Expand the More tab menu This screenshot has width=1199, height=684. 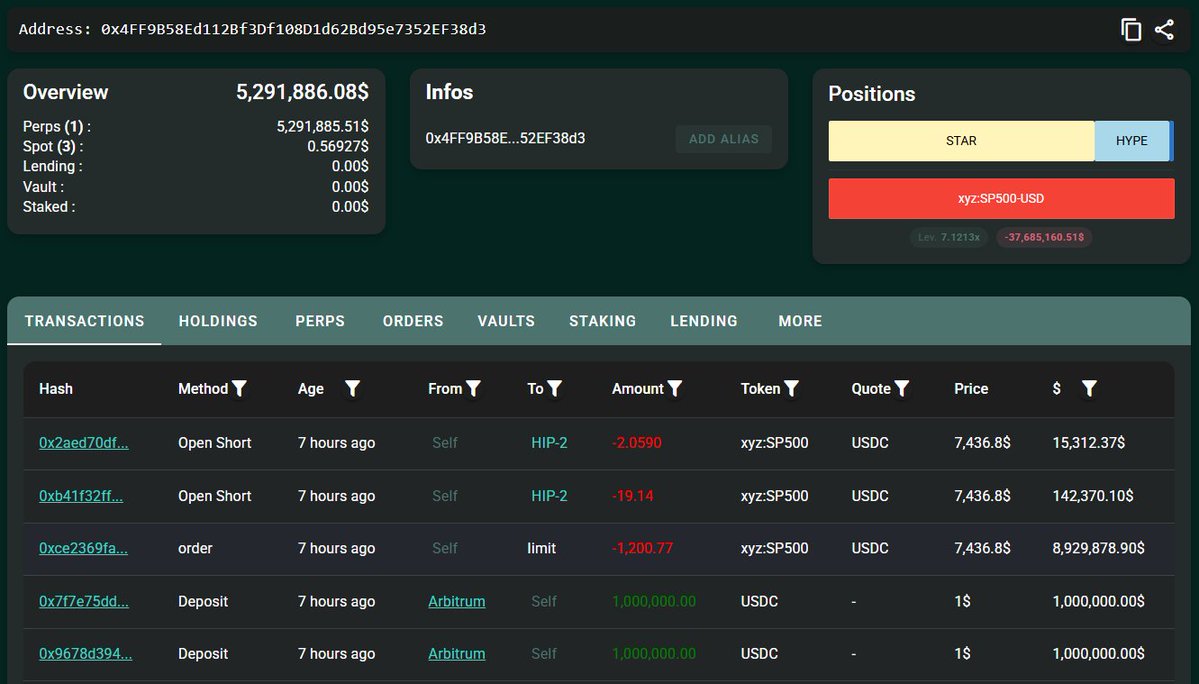click(800, 321)
